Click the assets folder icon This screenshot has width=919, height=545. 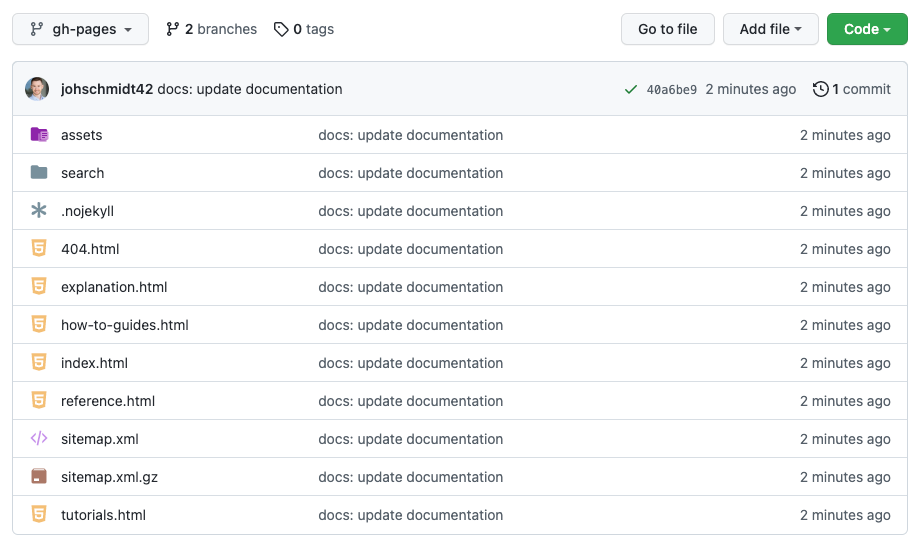click(39, 135)
